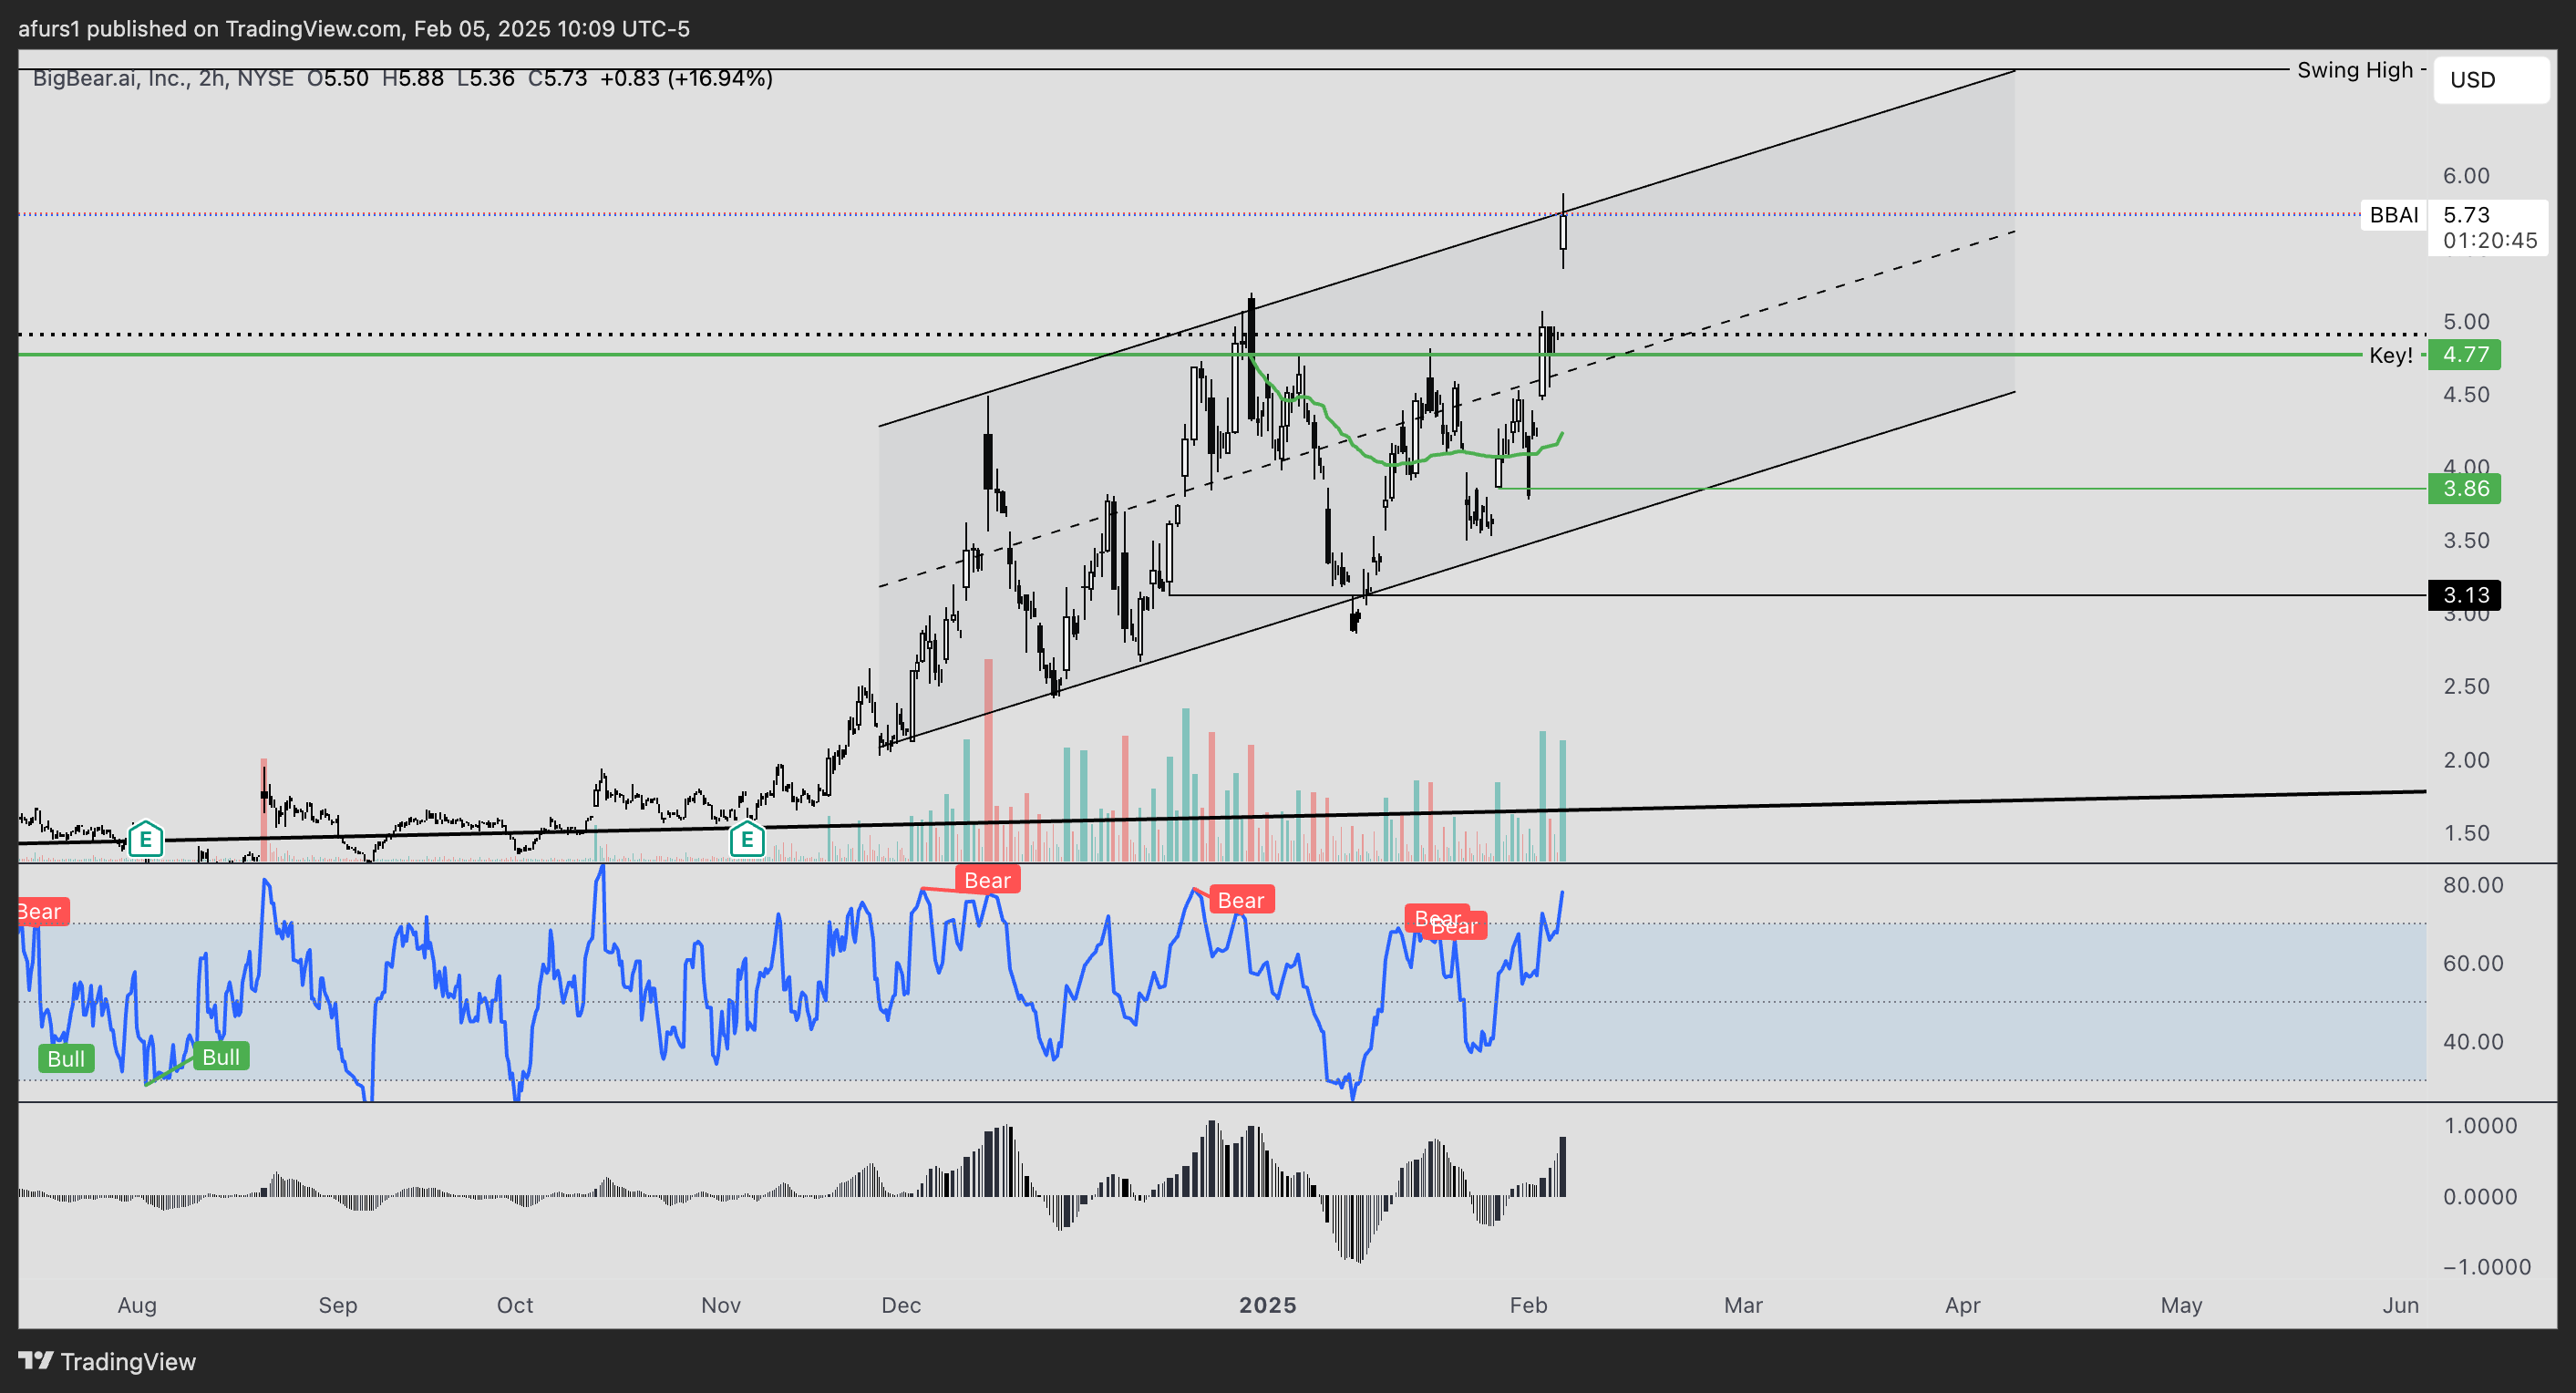The height and width of the screenshot is (1393, 2576).
Task: Click the −1.0000 MACD axis label
Action: [2487, 1267]
